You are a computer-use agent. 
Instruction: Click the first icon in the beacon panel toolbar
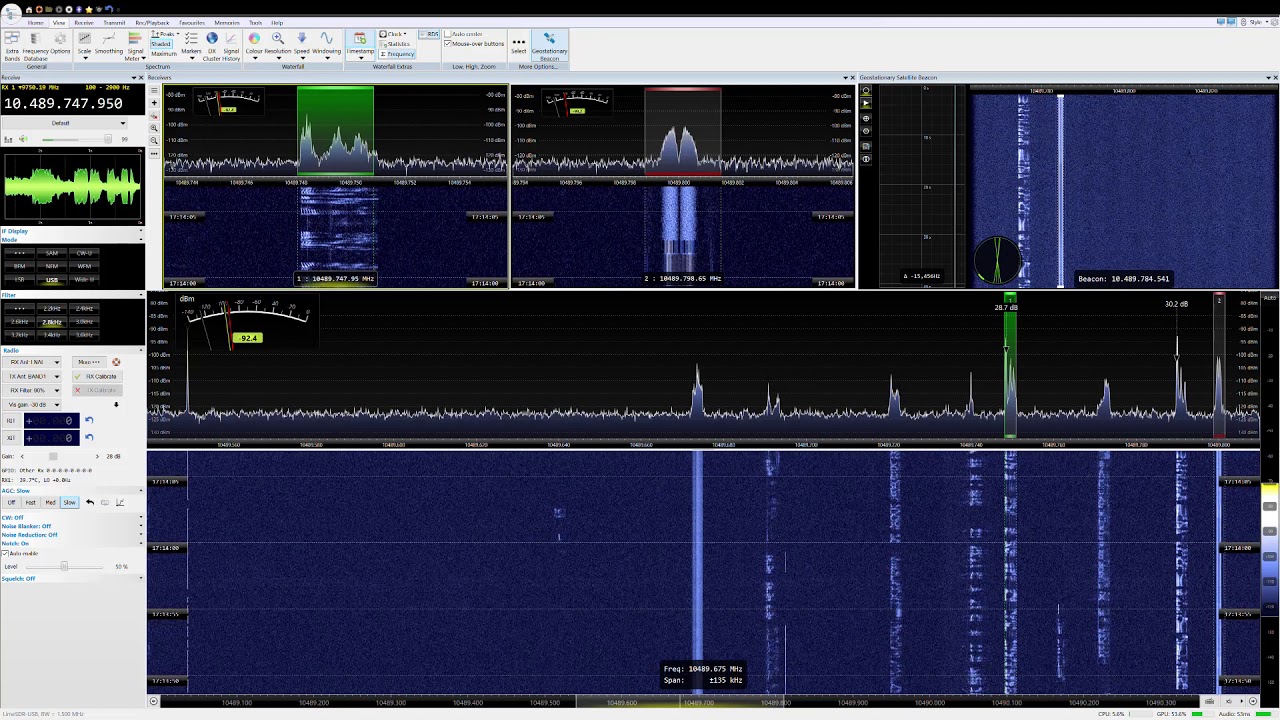(866, 90)
